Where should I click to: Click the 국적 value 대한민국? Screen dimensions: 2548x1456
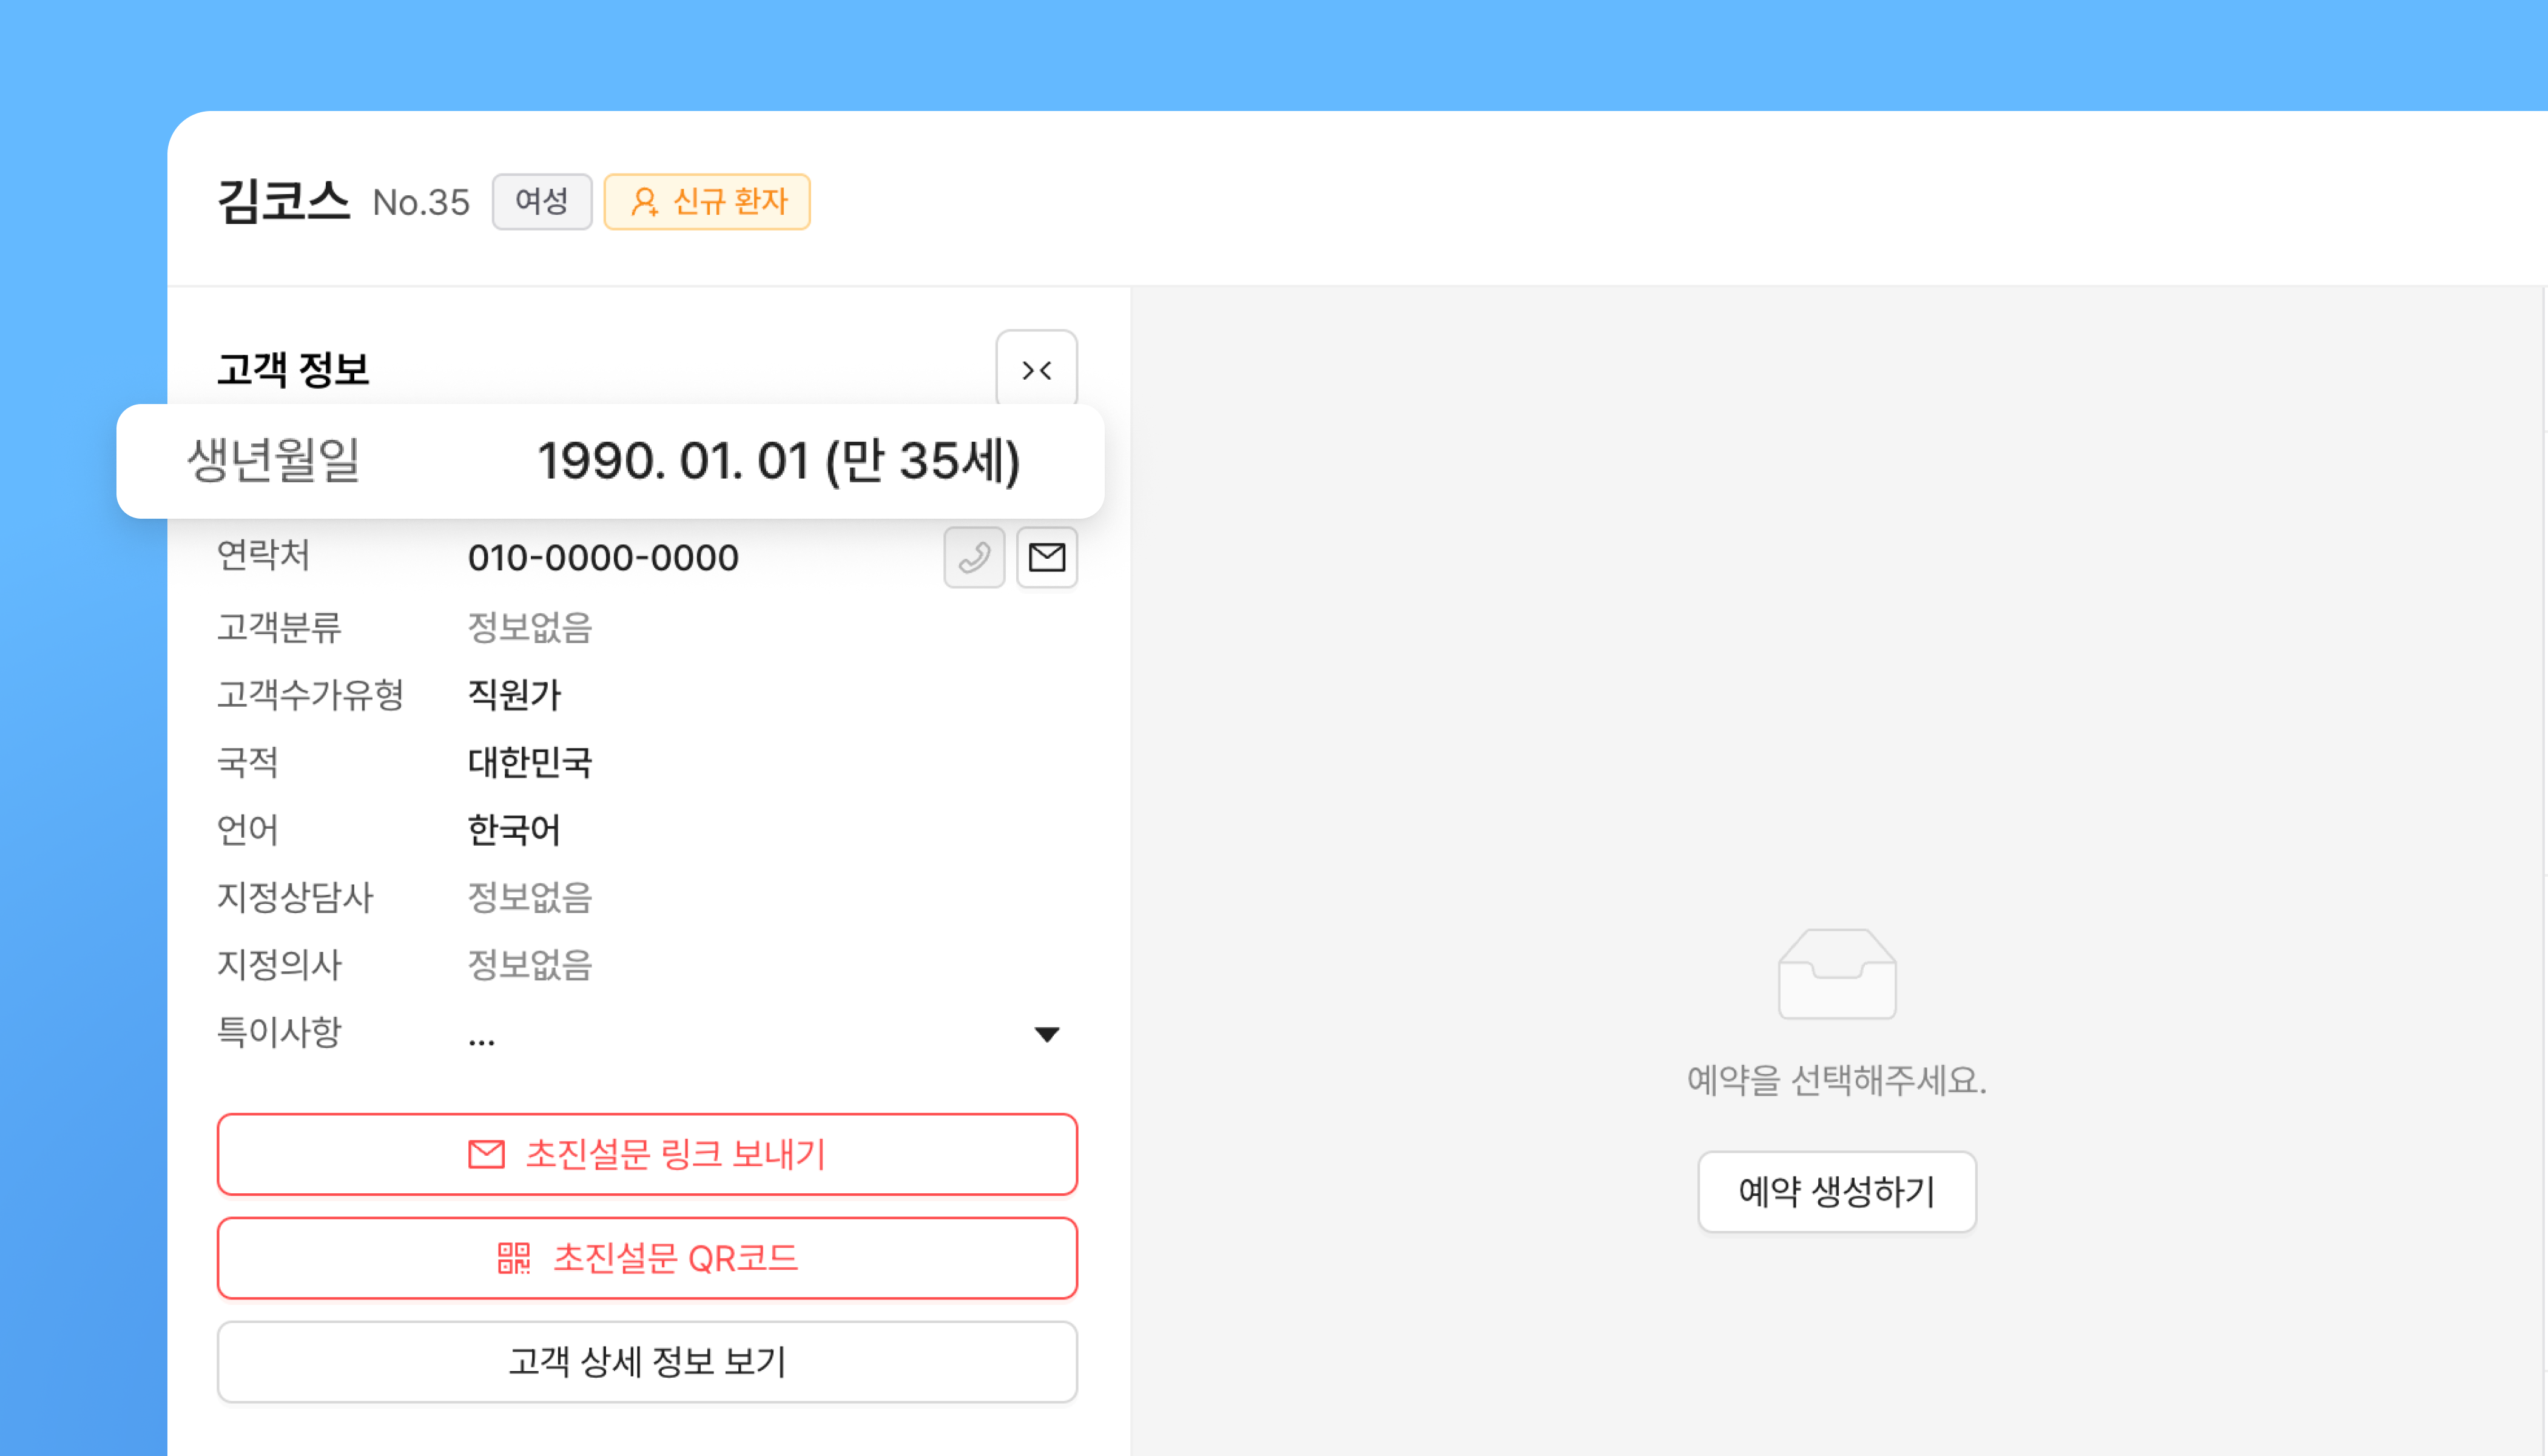tap(530, 762)
